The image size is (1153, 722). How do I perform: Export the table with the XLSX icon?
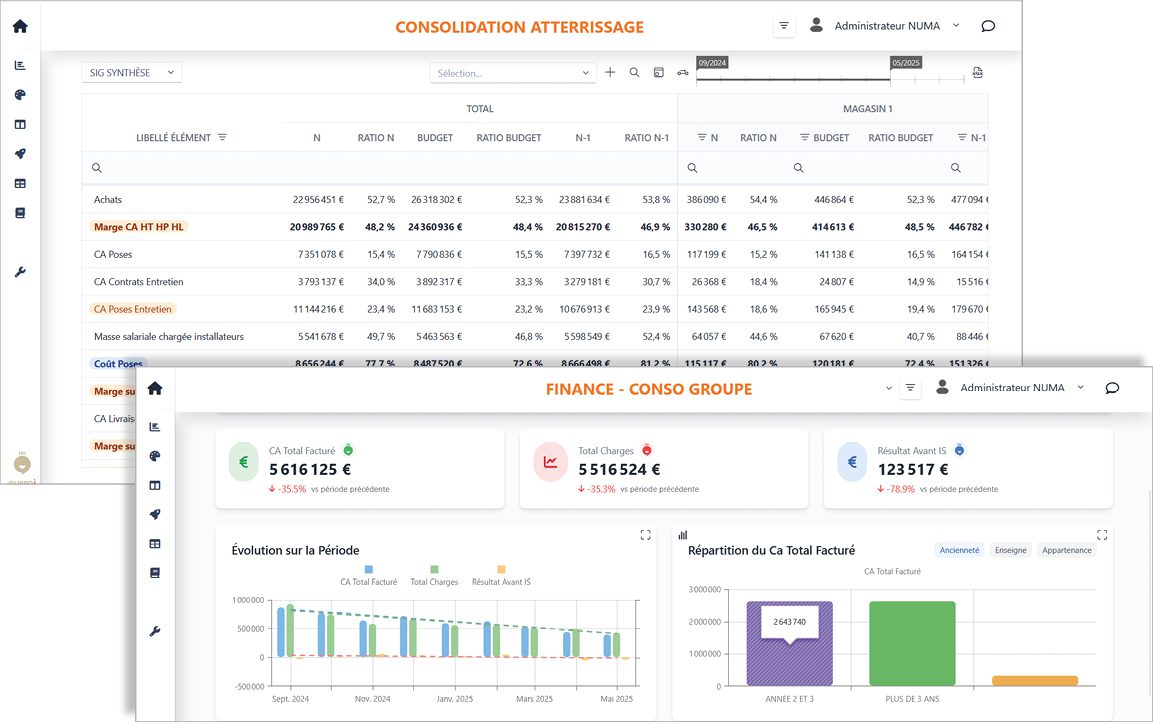click(977, 72)
